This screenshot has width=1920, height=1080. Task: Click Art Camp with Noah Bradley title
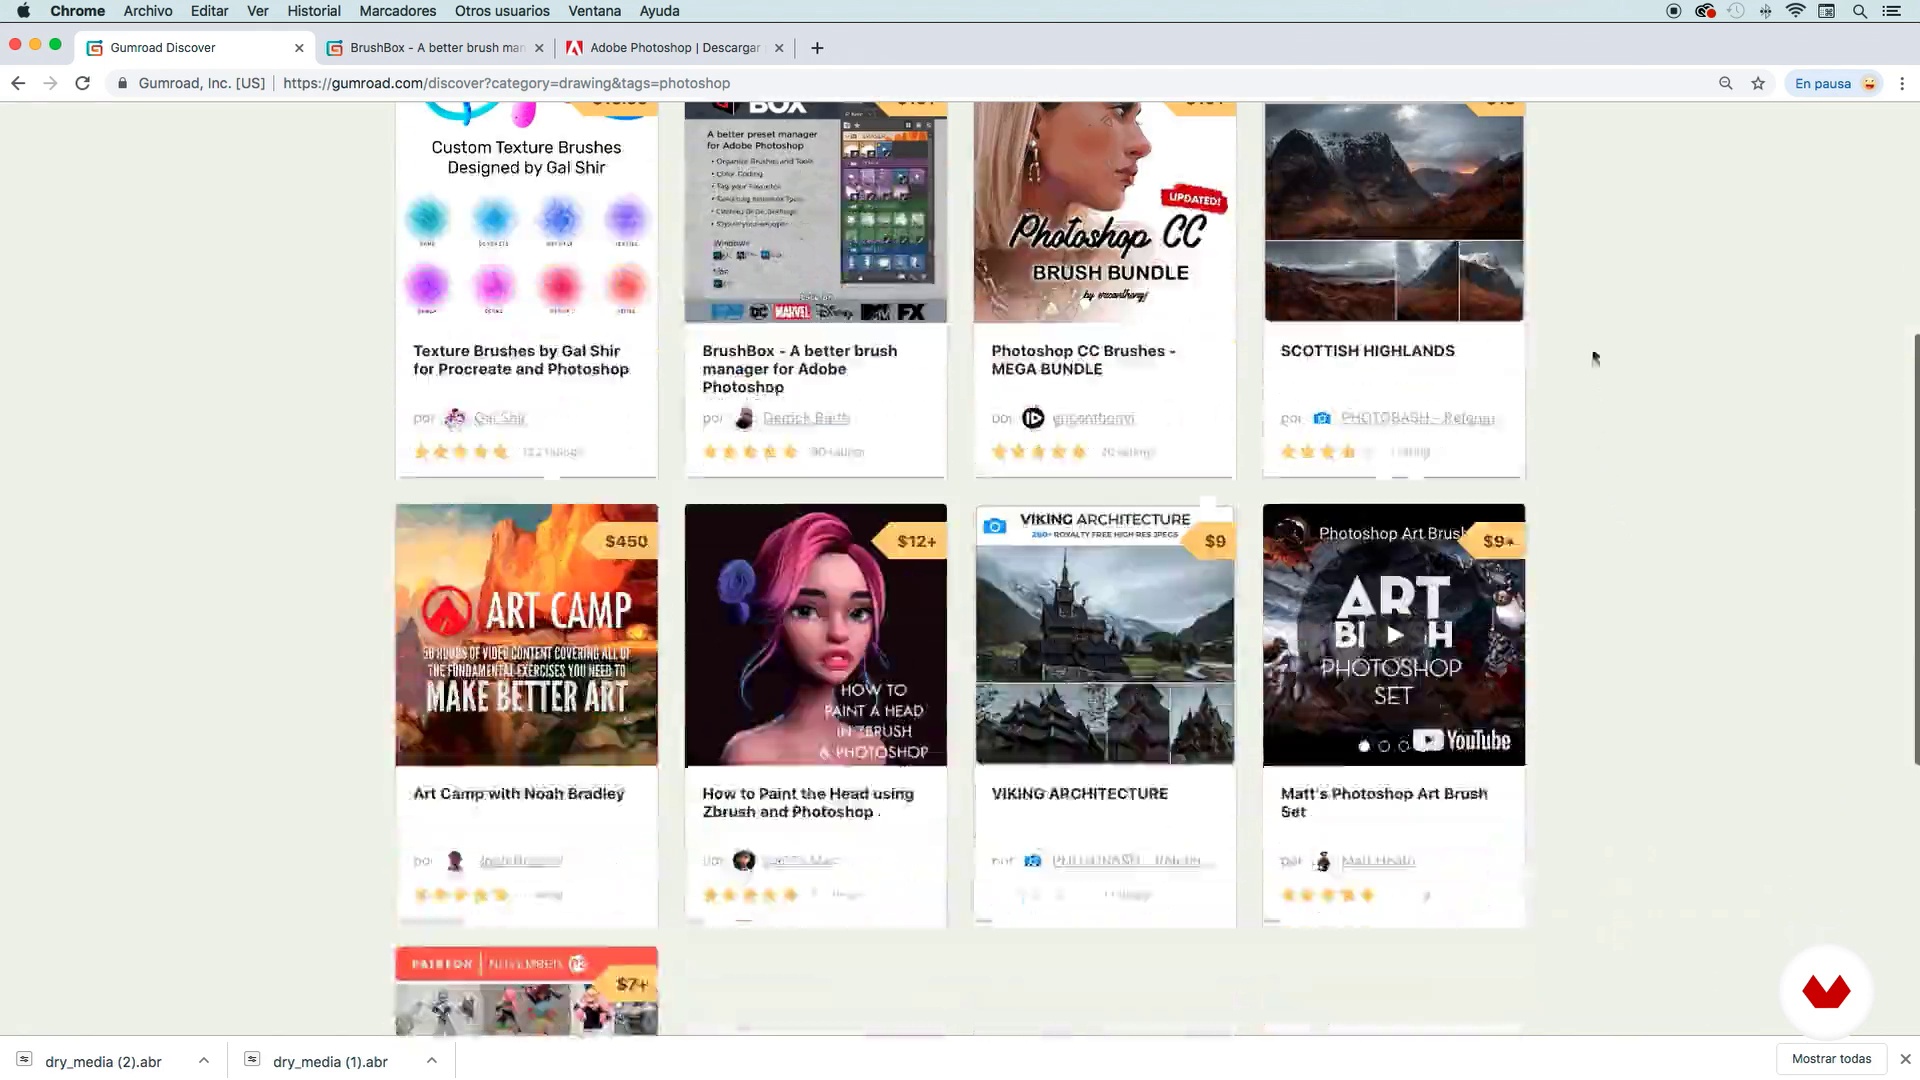click(x=518, y=793)
